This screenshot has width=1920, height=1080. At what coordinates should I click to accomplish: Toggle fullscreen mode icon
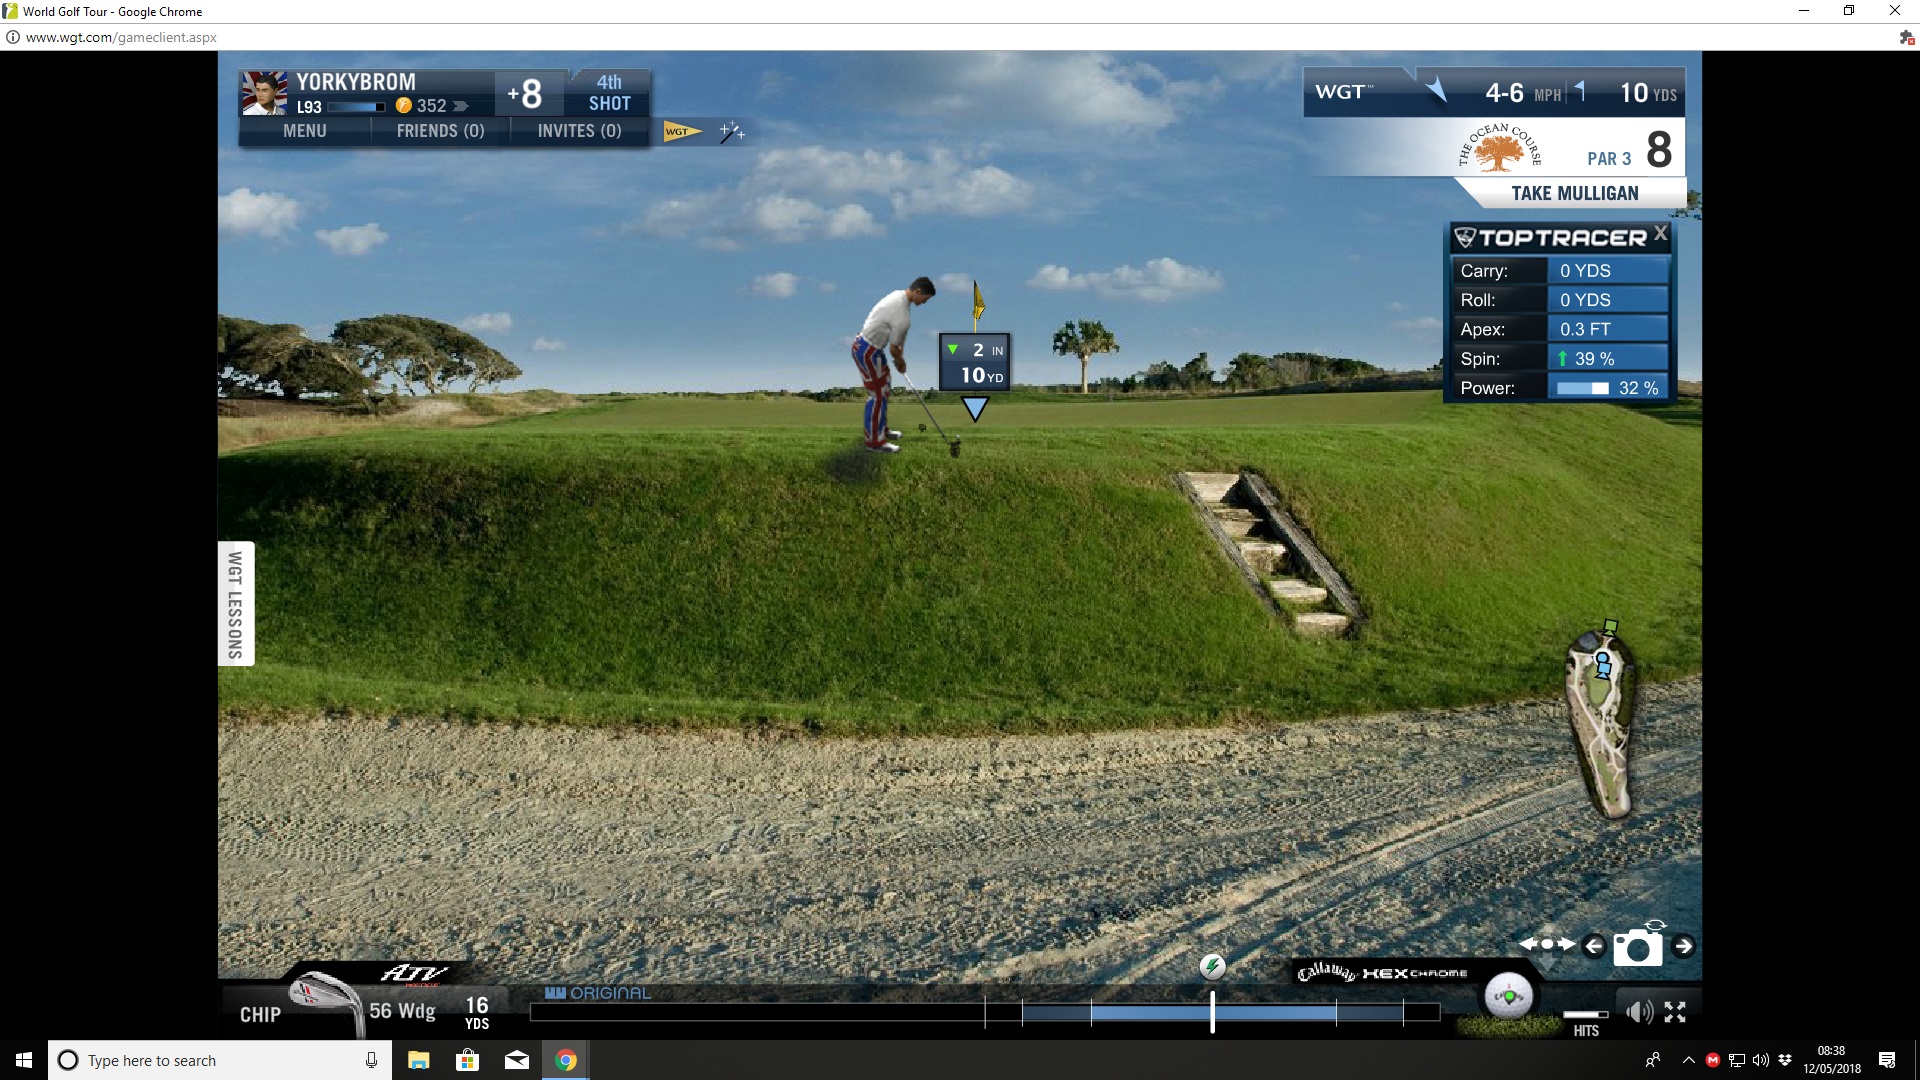point(1675,1012)
